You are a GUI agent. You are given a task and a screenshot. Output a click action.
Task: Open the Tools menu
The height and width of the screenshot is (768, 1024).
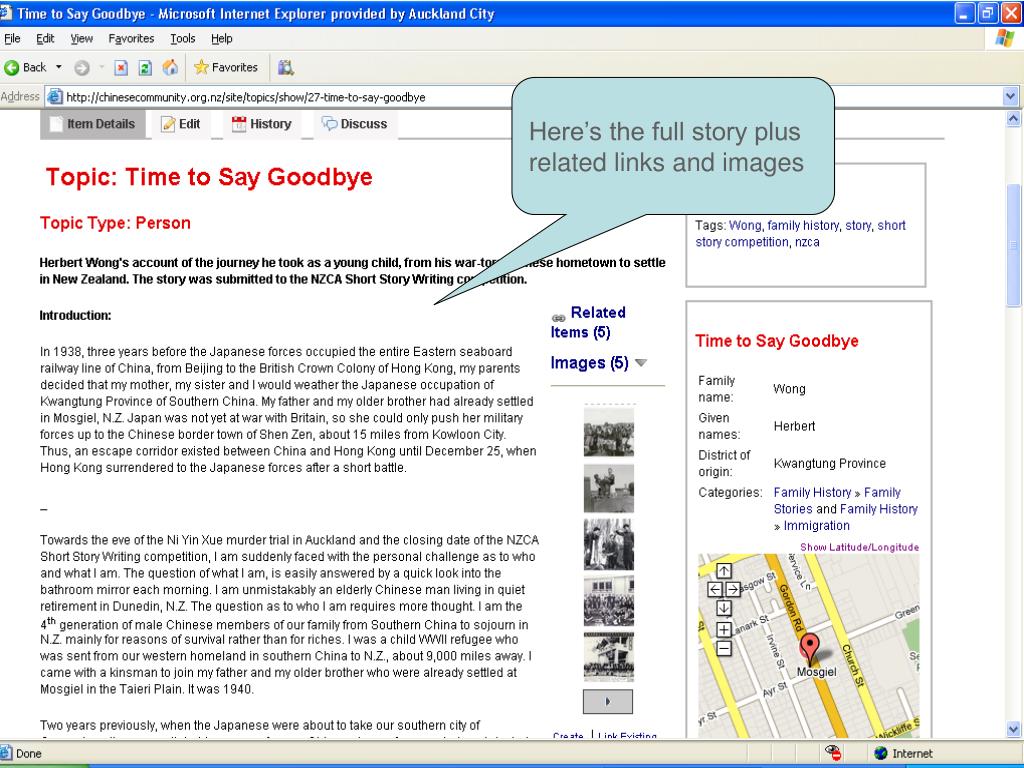183,39
